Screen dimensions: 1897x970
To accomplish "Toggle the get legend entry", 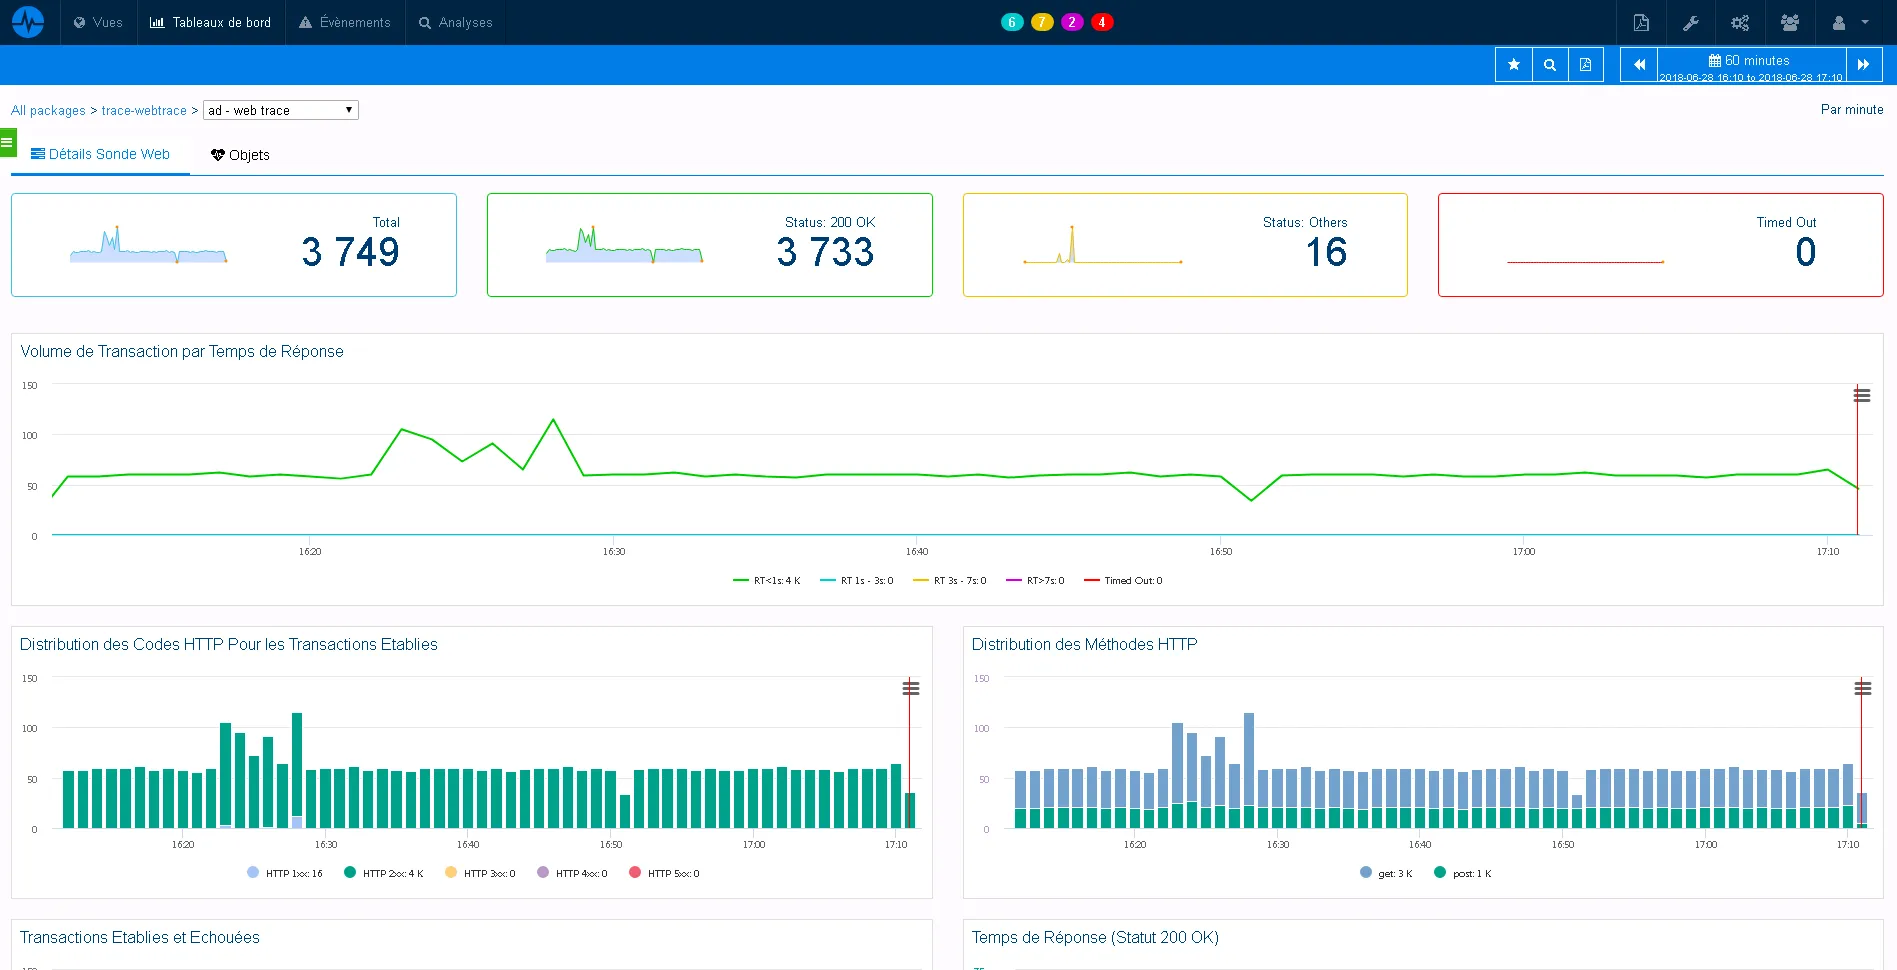I will tap(1387, 872).
